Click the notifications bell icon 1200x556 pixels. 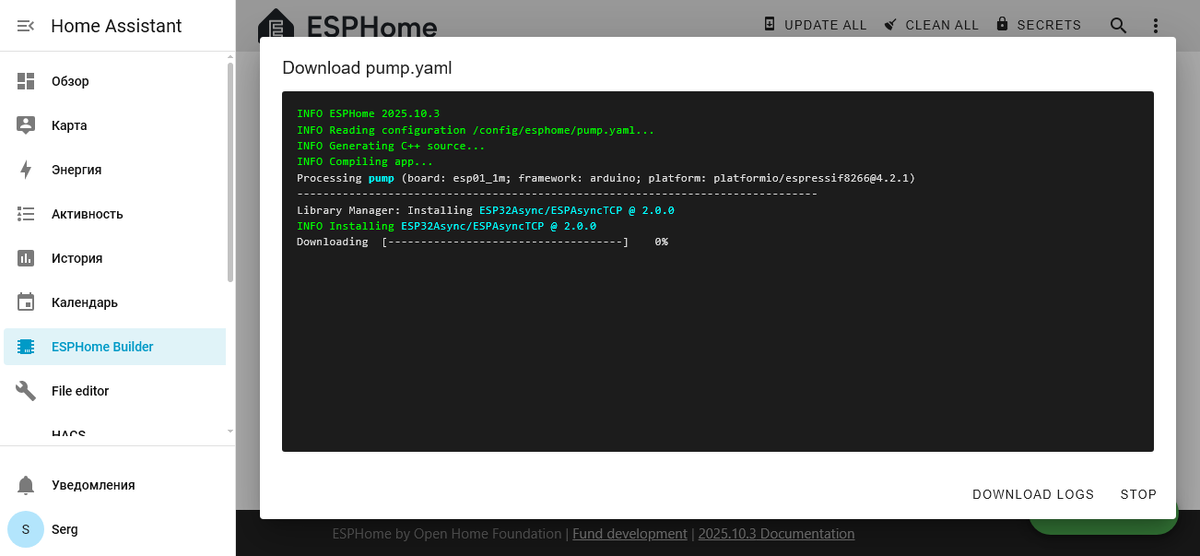click(x=26, y=485)
